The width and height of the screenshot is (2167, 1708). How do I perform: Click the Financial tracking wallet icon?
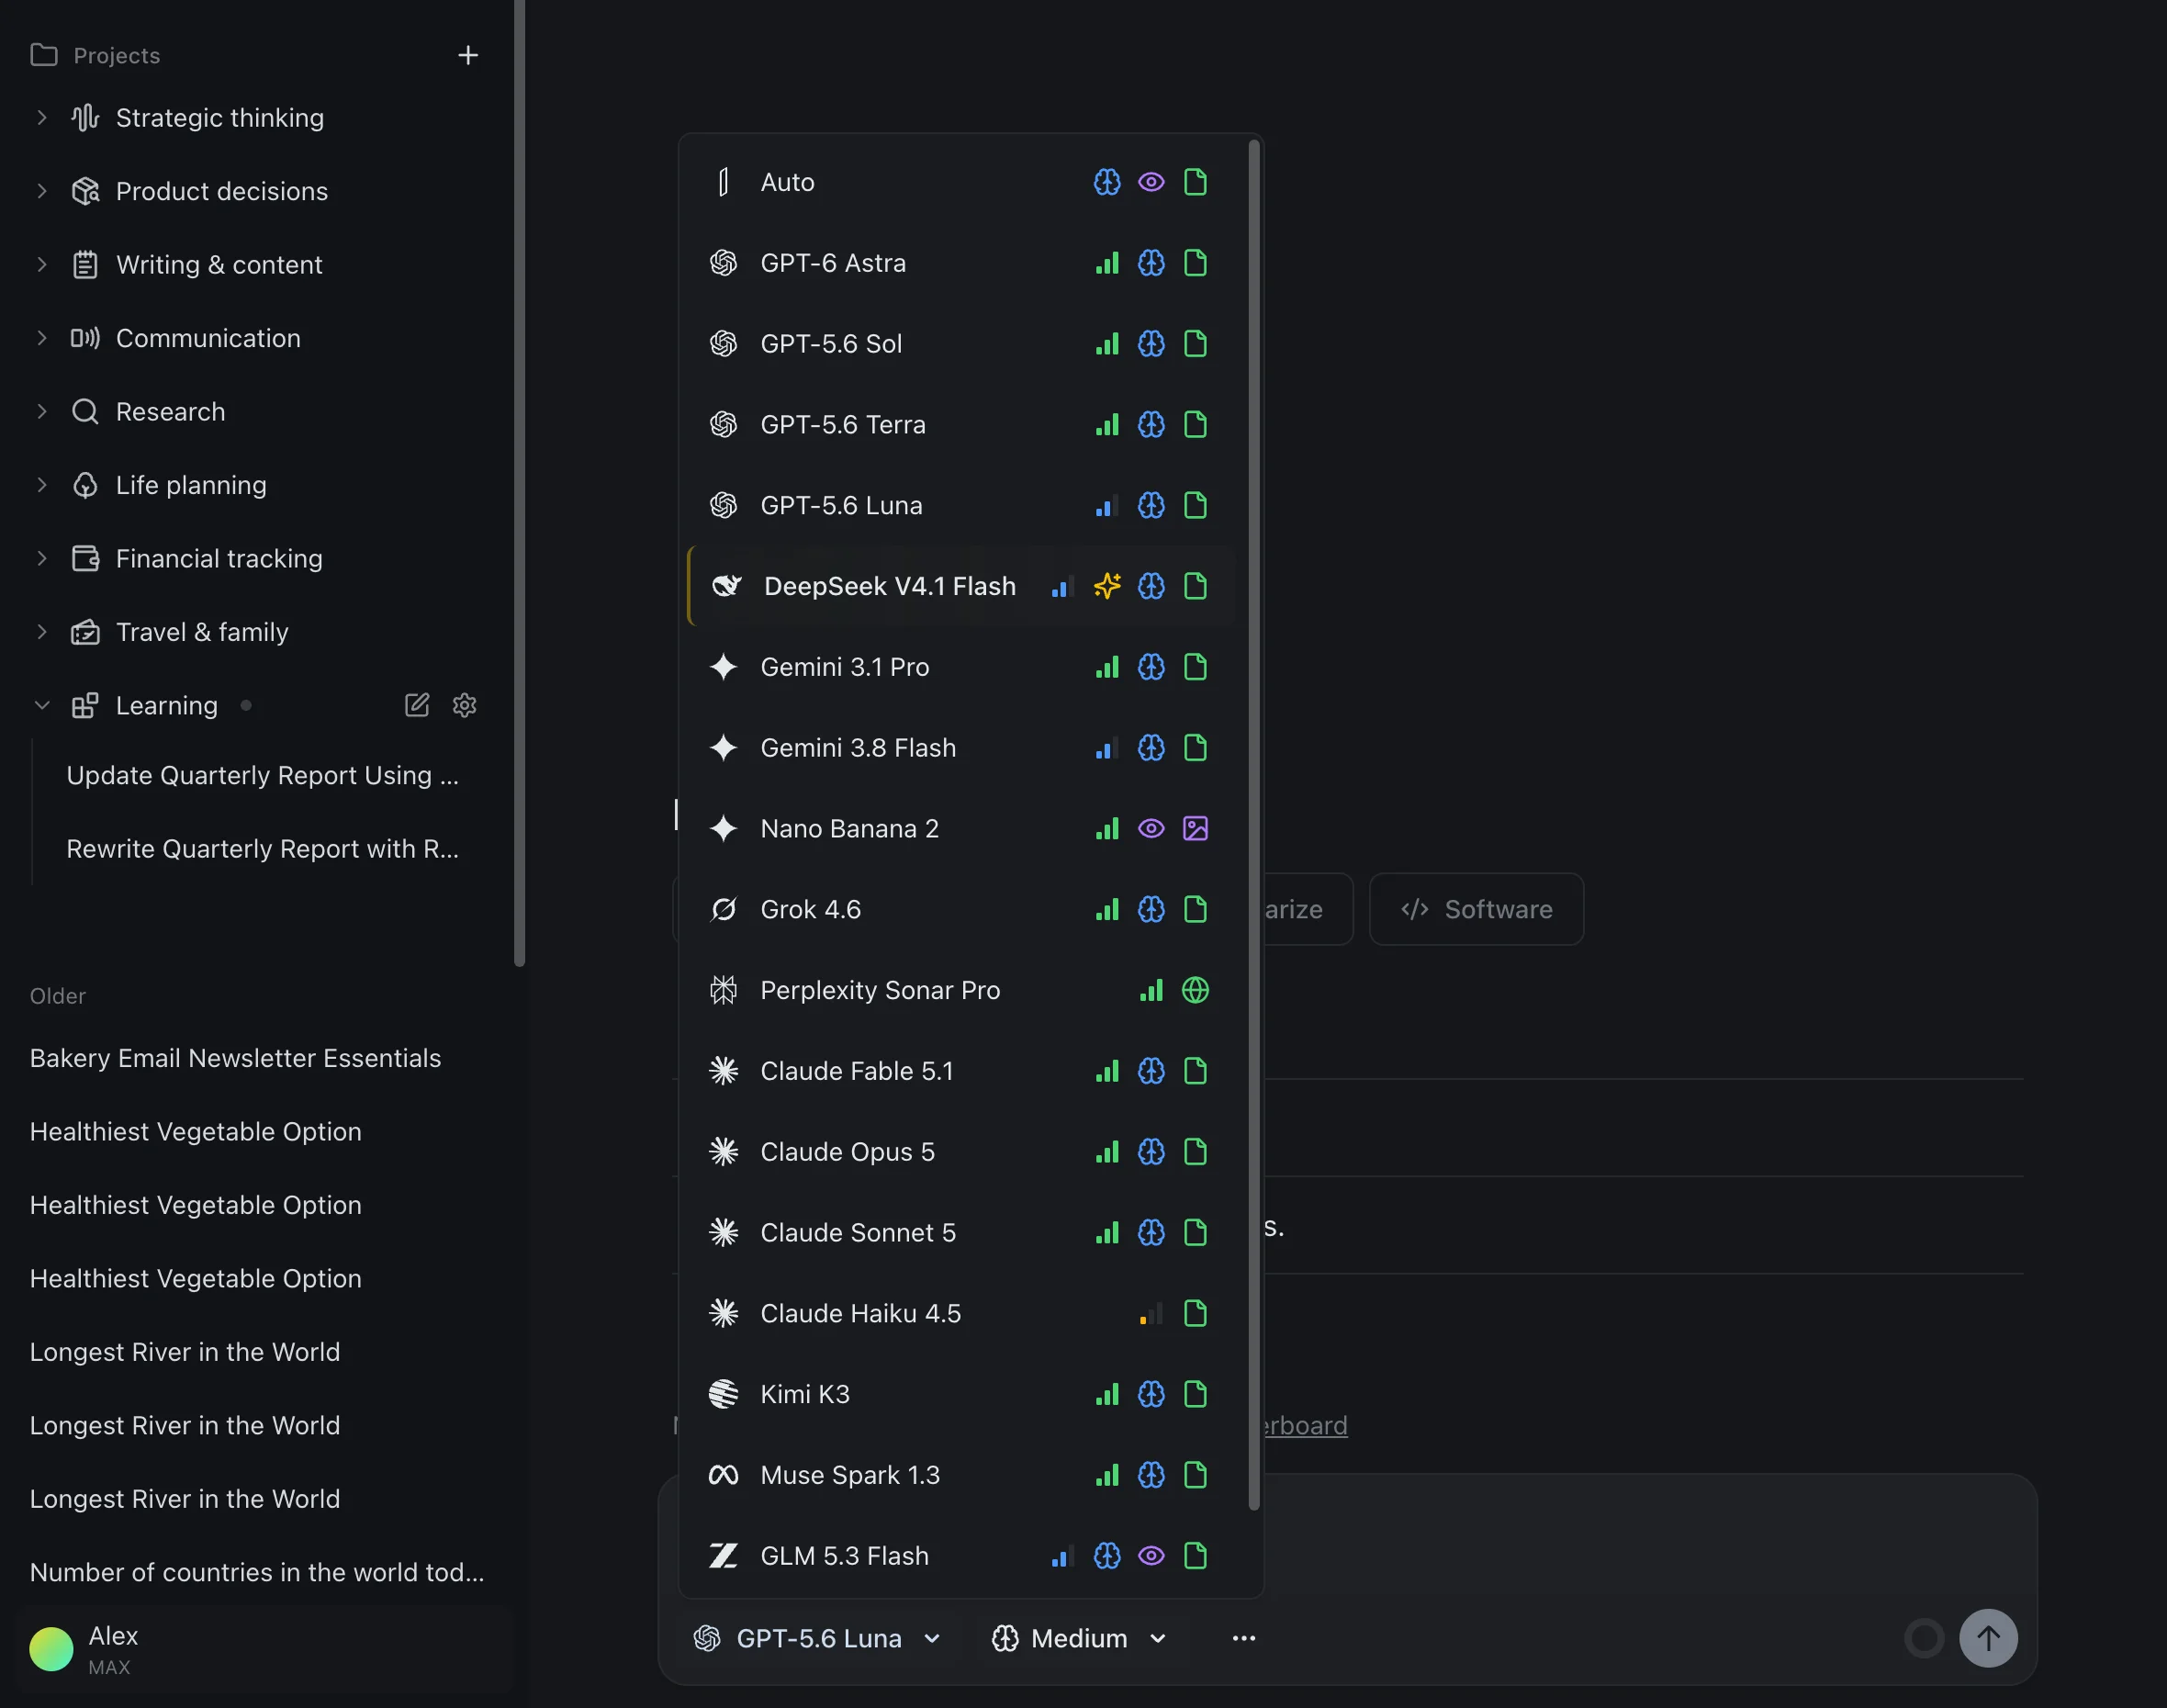click(85, 559)
